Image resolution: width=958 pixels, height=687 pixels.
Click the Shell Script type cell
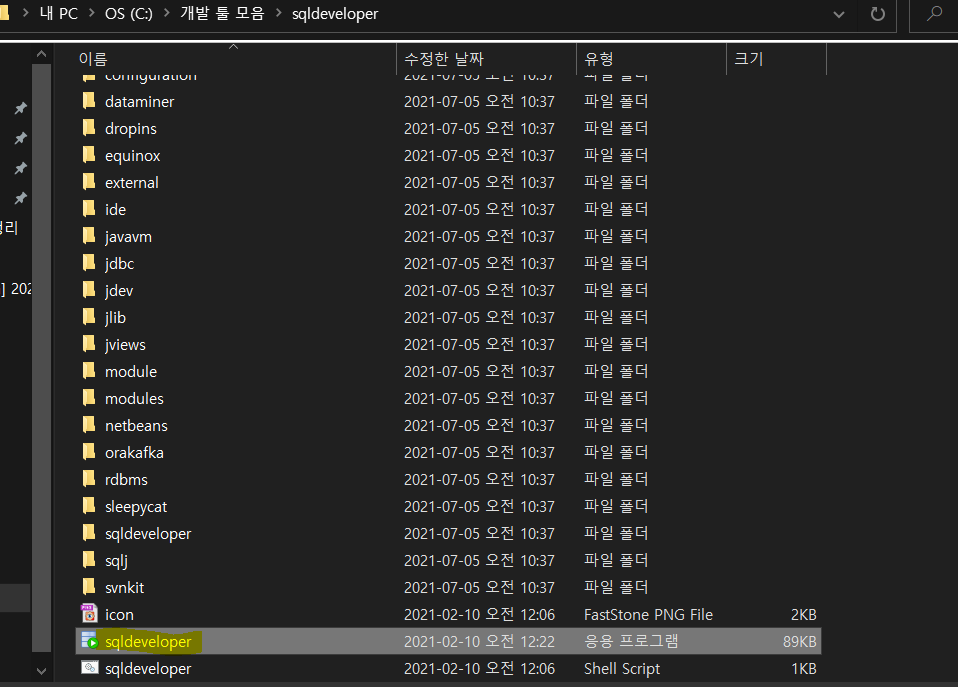622,669
